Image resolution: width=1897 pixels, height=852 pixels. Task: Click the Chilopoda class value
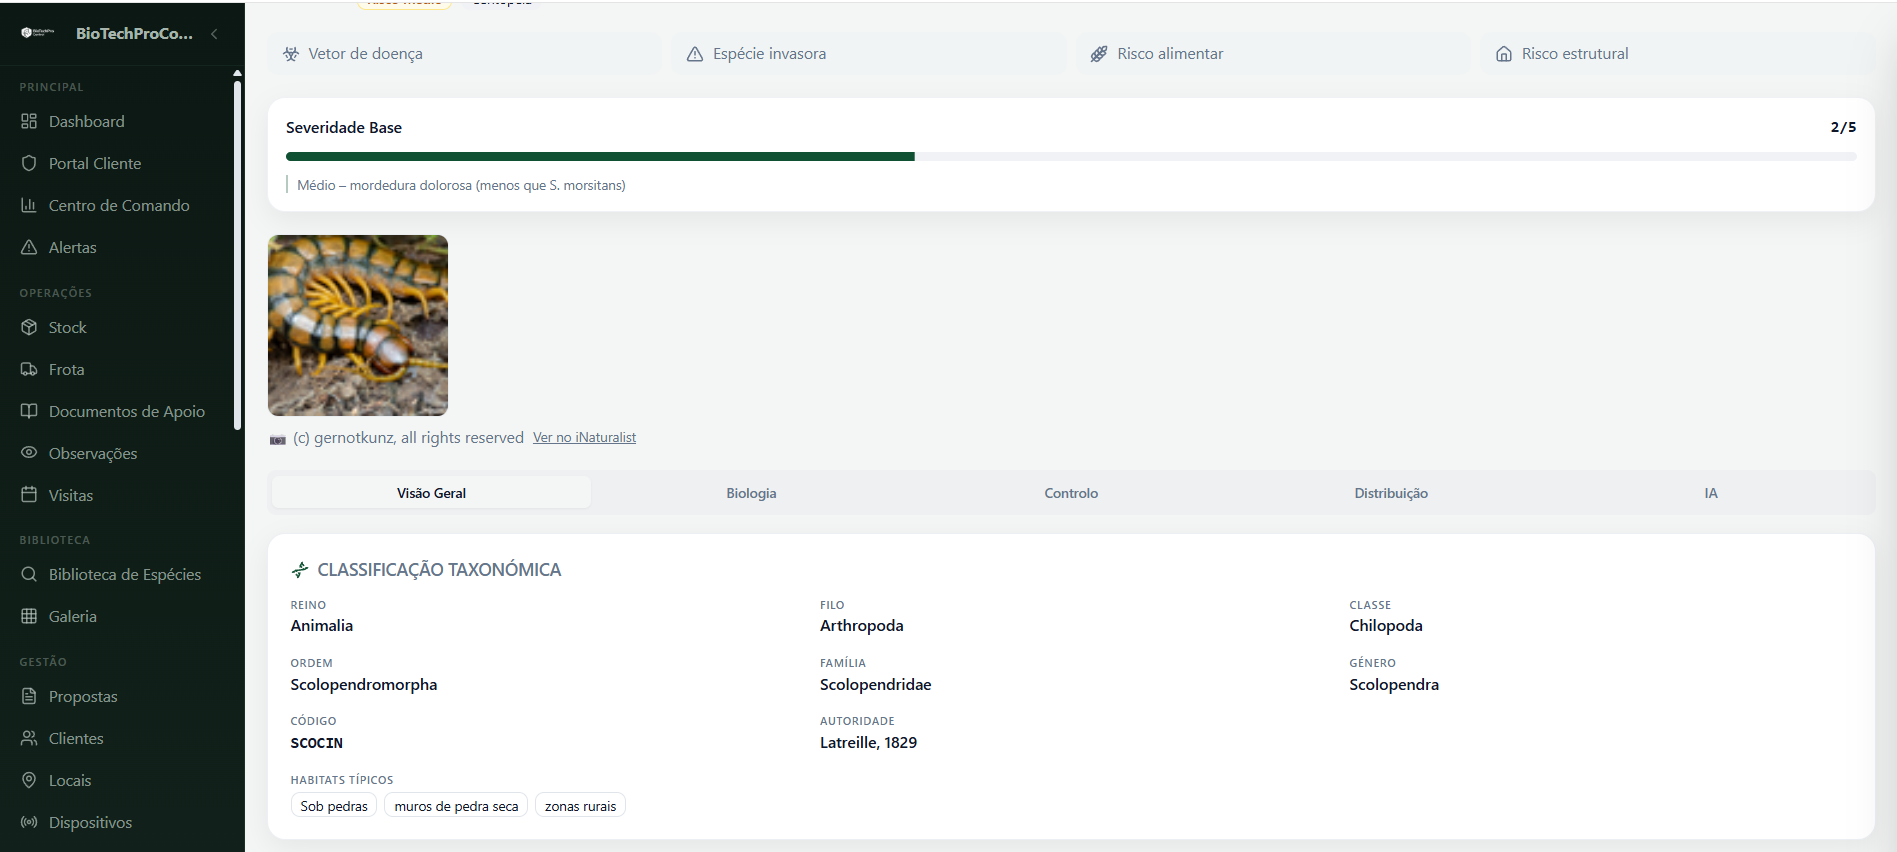1386,626
